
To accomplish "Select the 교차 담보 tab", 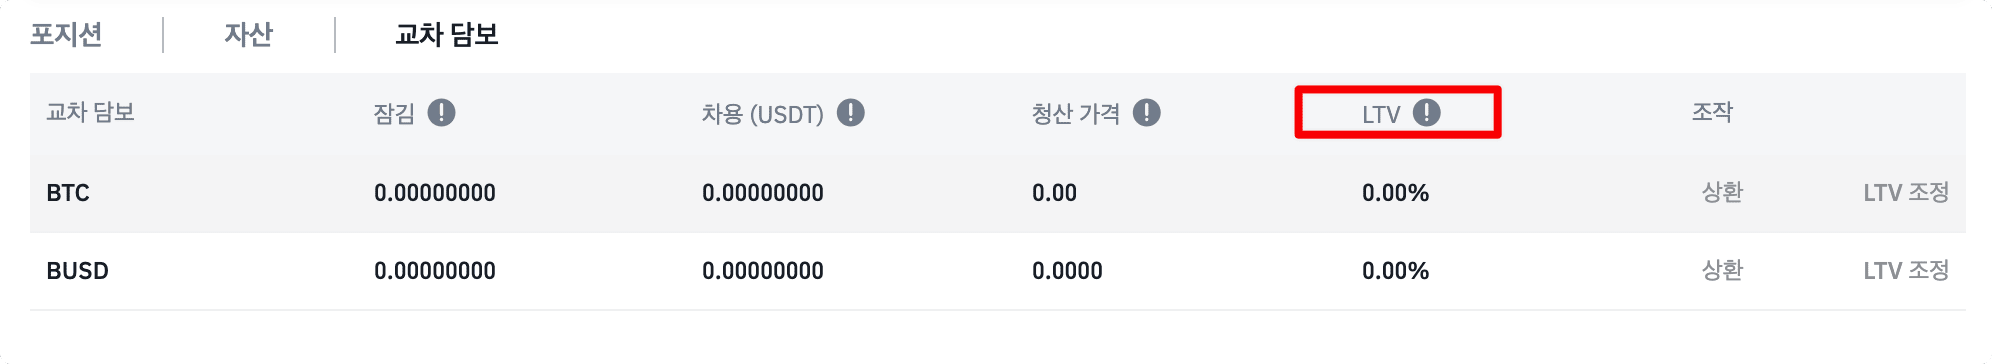I will (446, 35).
